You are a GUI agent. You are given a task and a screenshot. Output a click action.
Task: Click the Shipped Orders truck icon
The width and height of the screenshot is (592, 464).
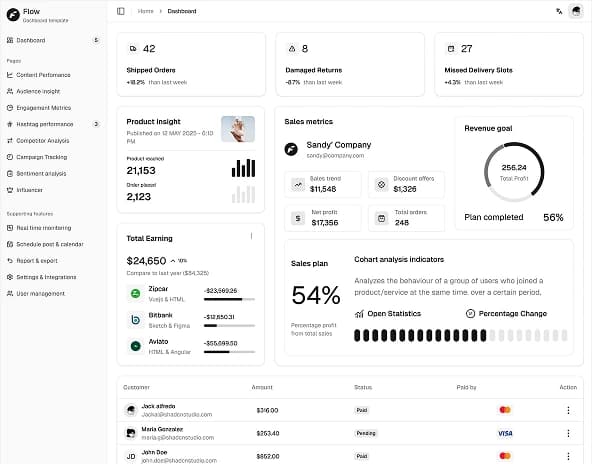click(133, 49)
